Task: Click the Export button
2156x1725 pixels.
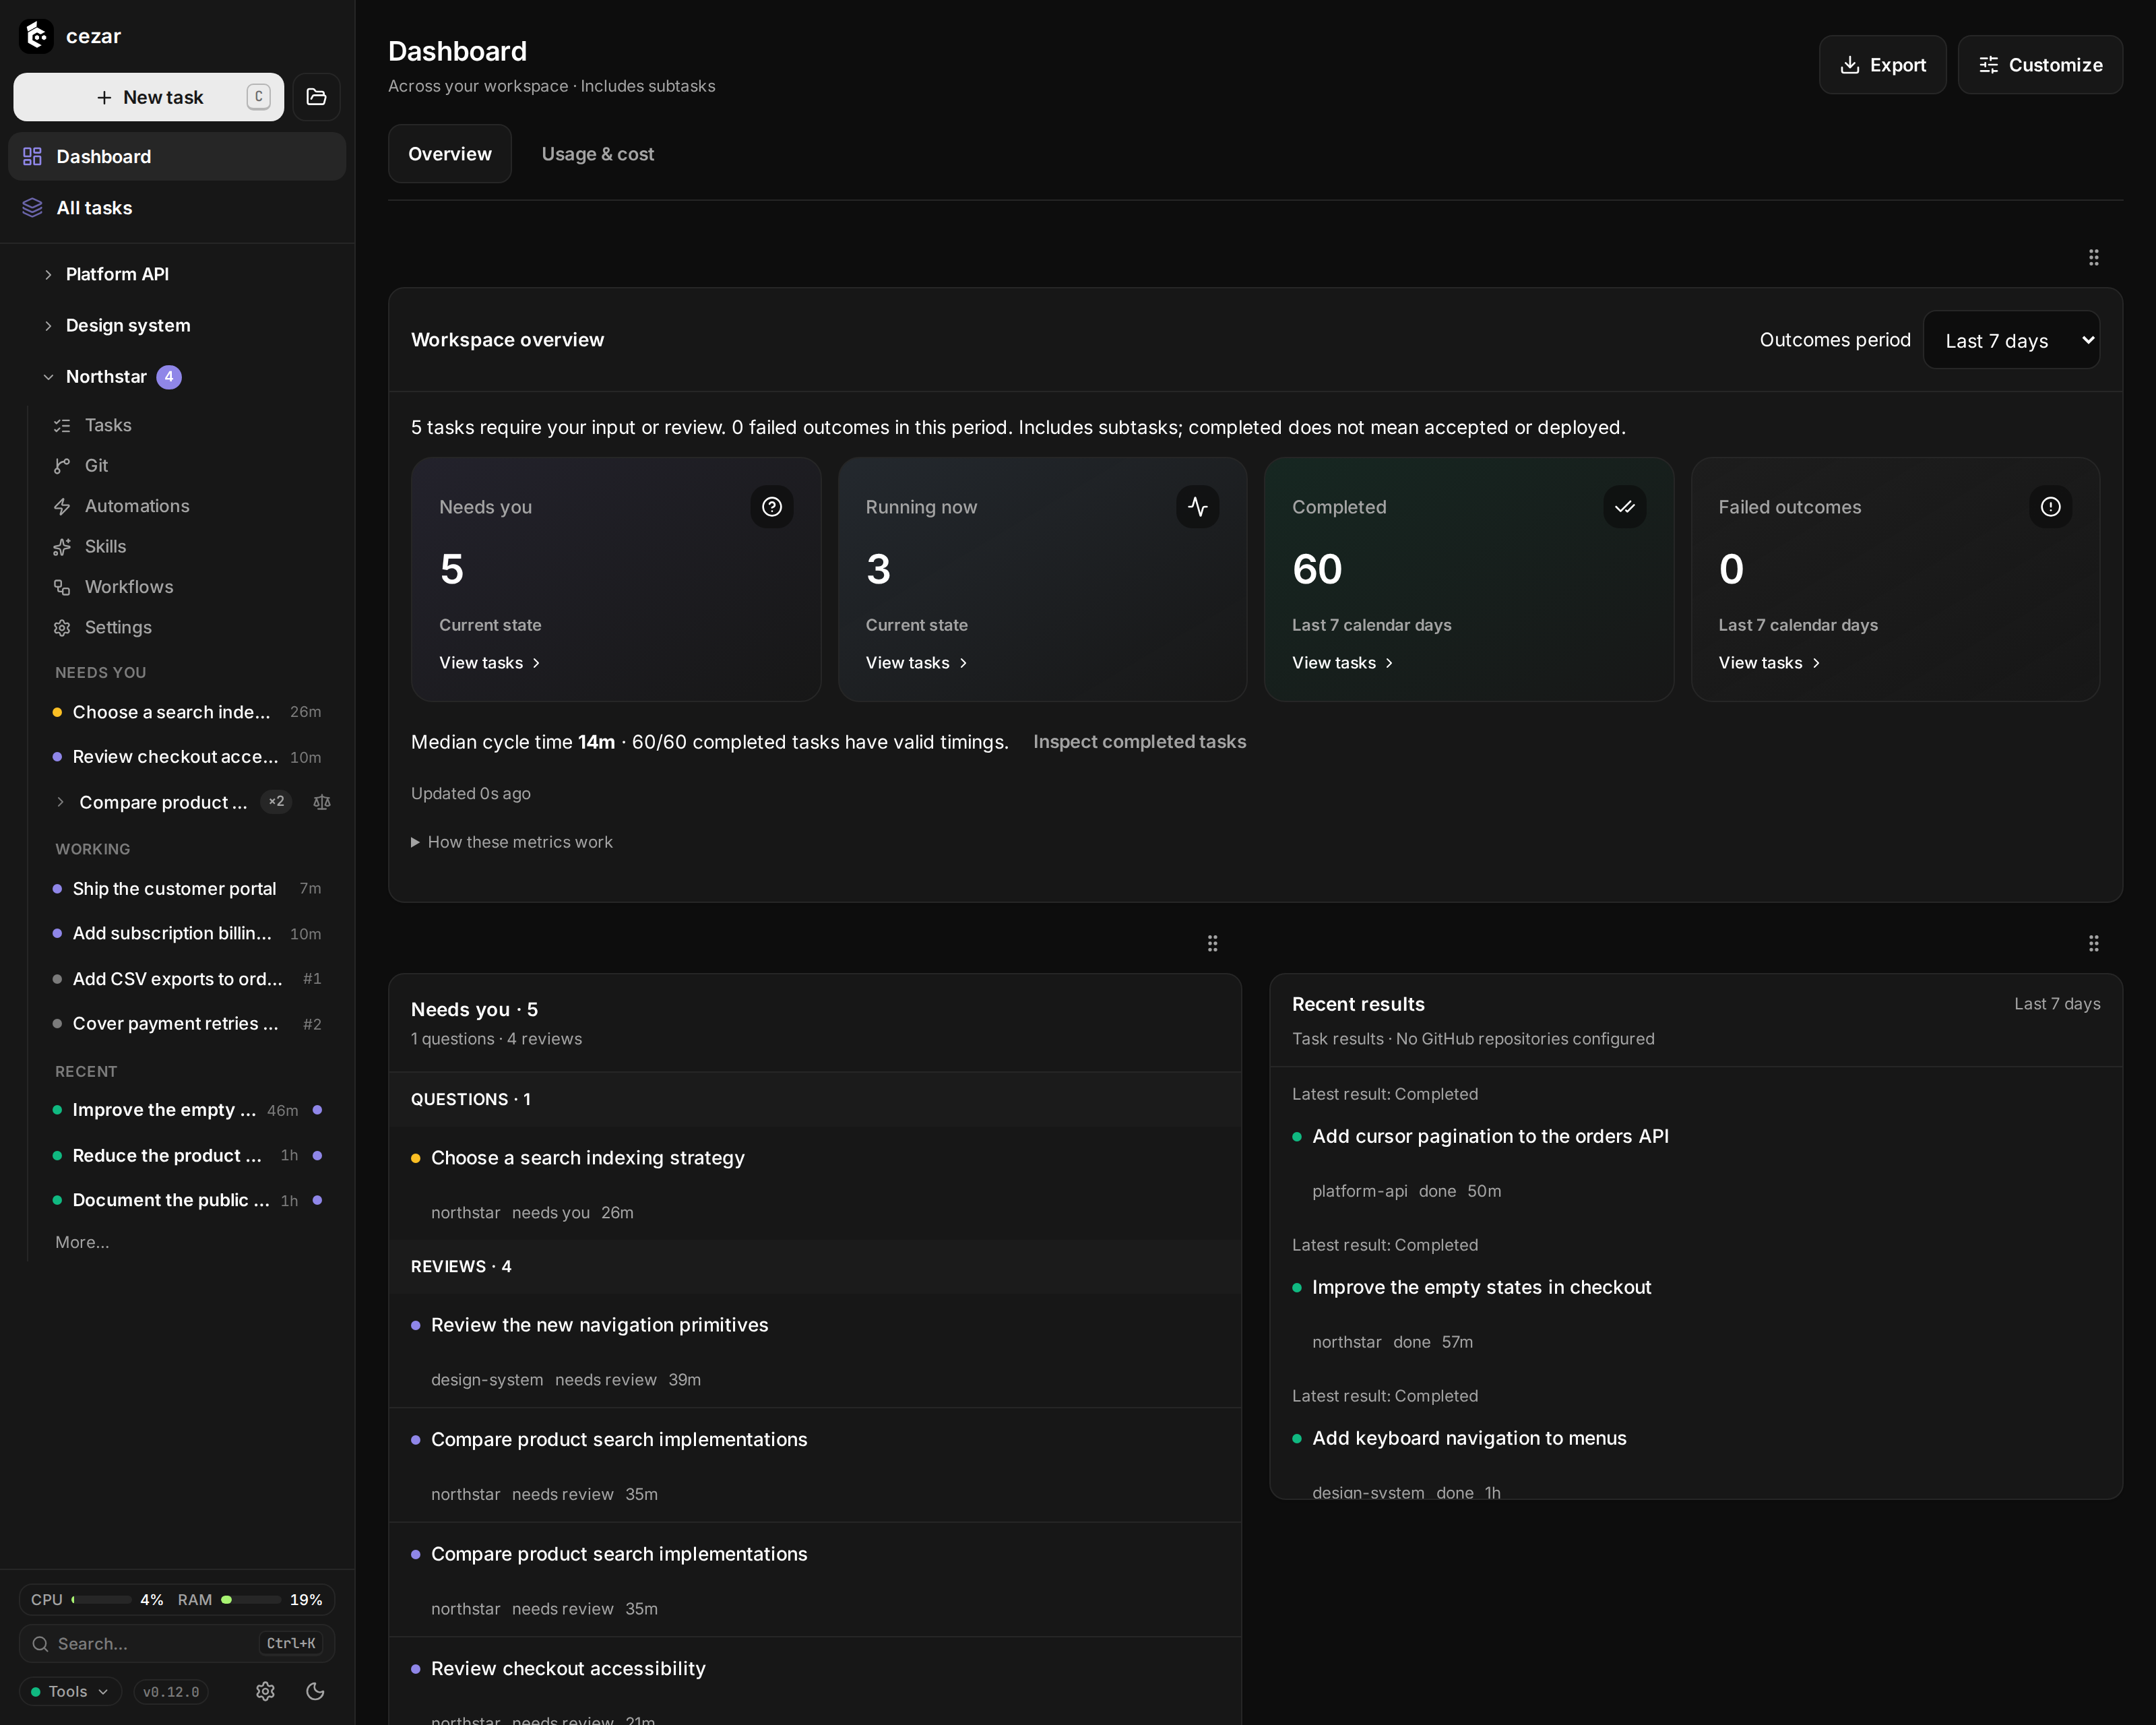Action: pos(1883,65)
